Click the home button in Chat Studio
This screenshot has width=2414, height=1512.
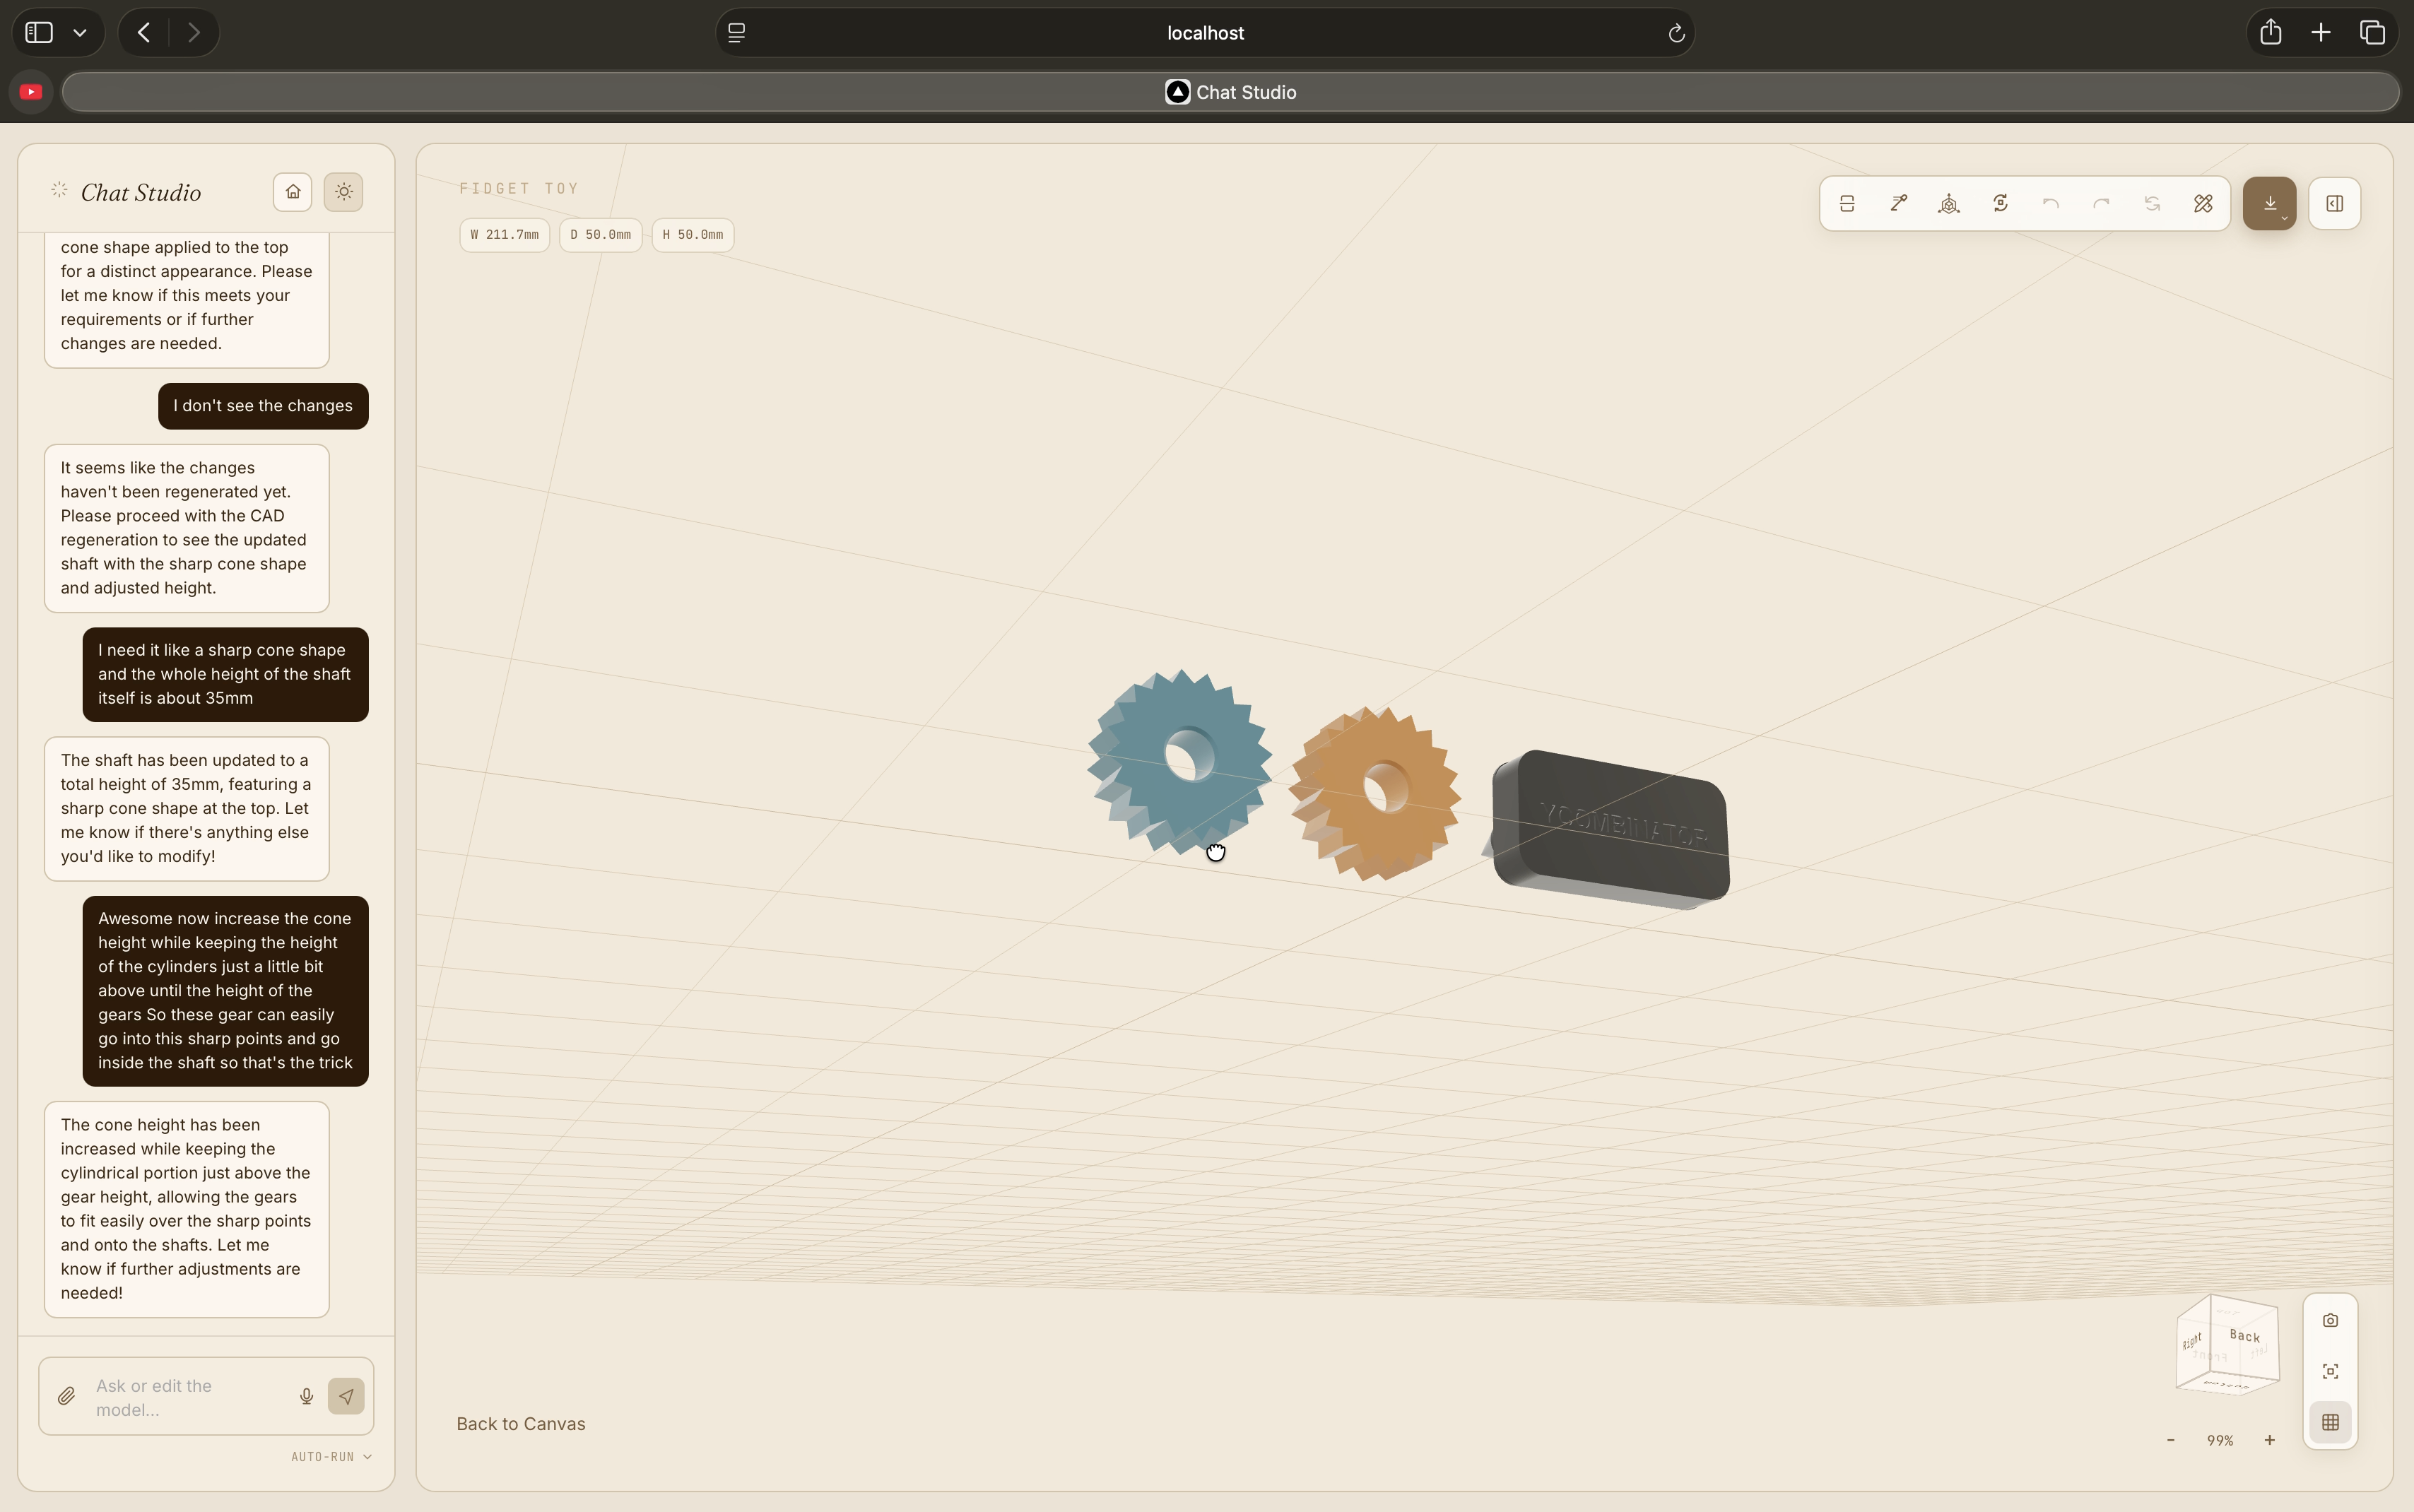(x=292, y=192)
